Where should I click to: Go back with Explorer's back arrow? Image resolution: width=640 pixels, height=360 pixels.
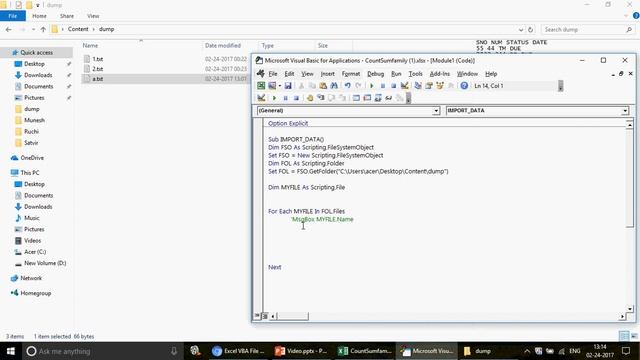click(9, 29)
